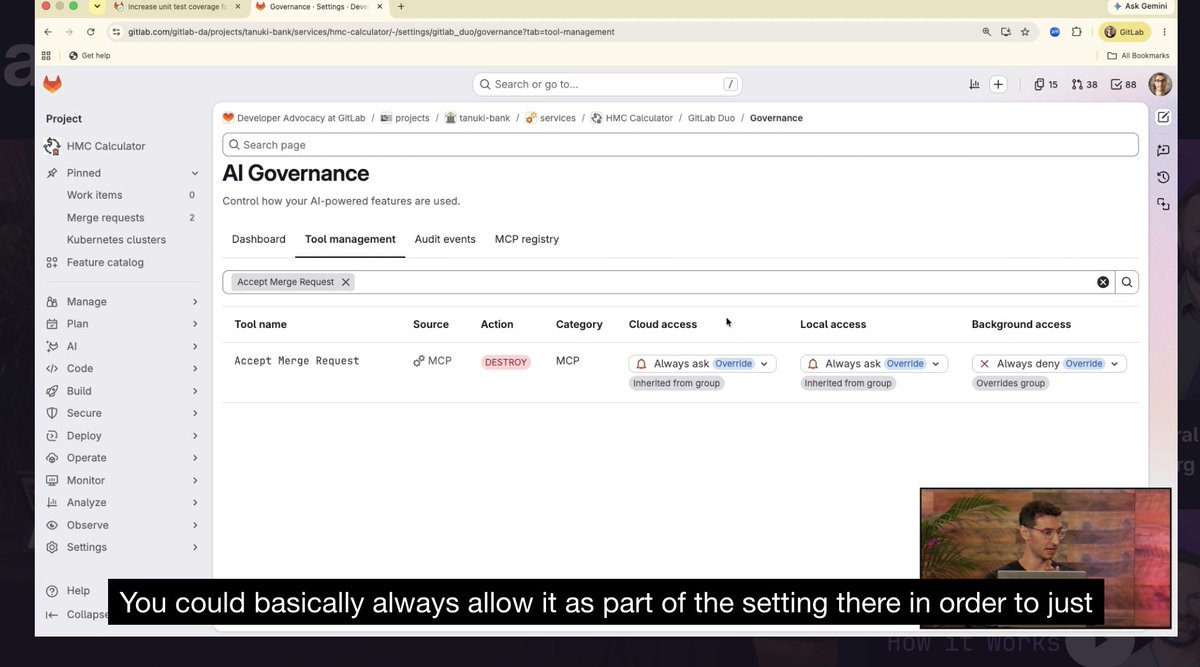This screenshot has width=1200, height=667.
Task: Open the analytics chart icon in top bar
Action: point(974,84)
